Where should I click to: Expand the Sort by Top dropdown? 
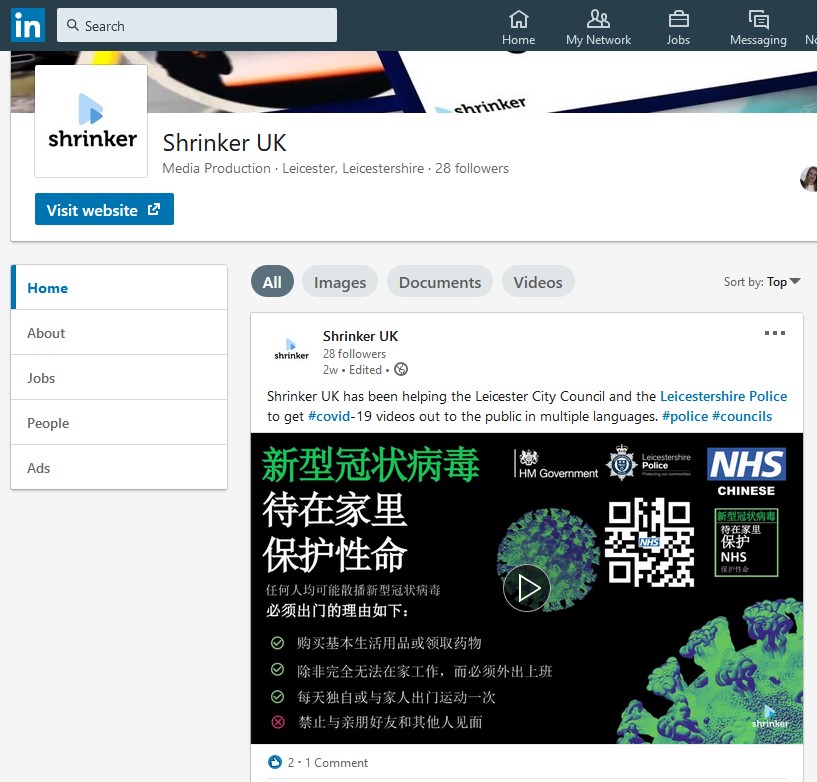(x=762, y=282)
